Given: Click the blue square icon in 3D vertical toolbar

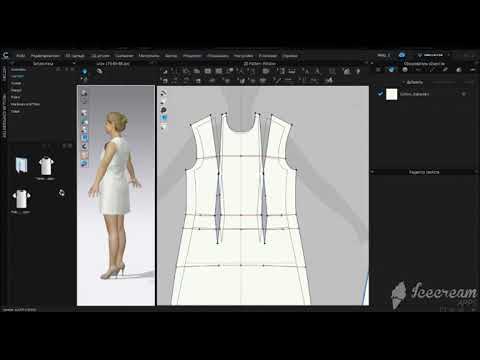Looking at the screenshot, I should point(84,138).
